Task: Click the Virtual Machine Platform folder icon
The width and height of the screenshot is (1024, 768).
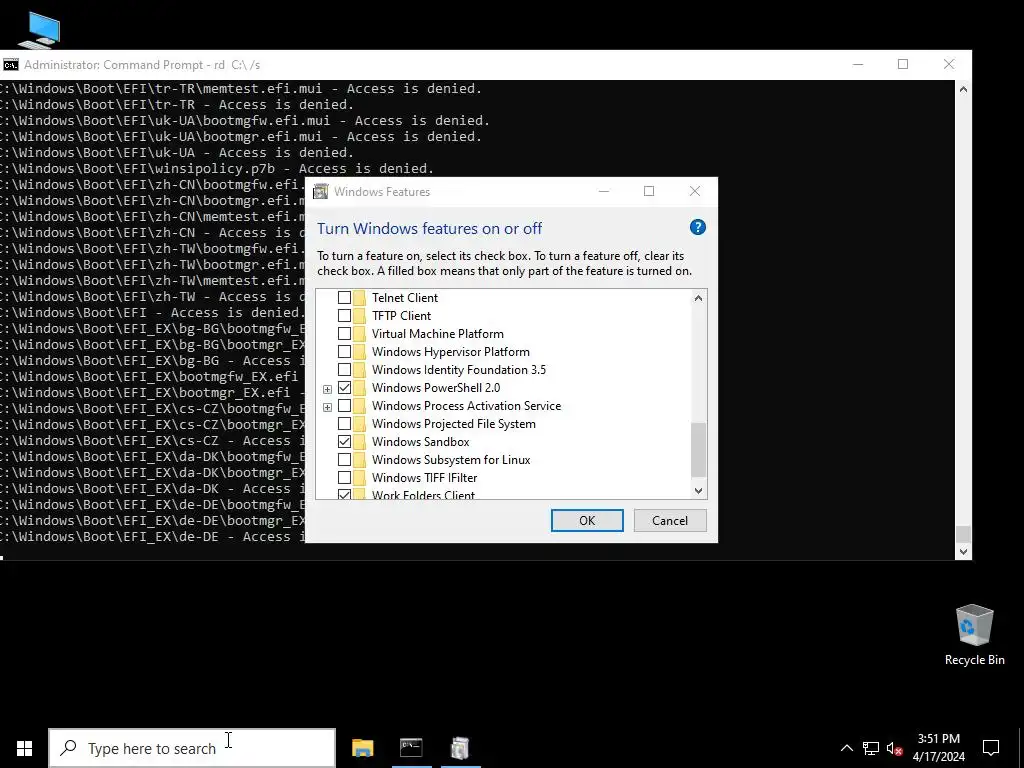Action: (360, 334)
